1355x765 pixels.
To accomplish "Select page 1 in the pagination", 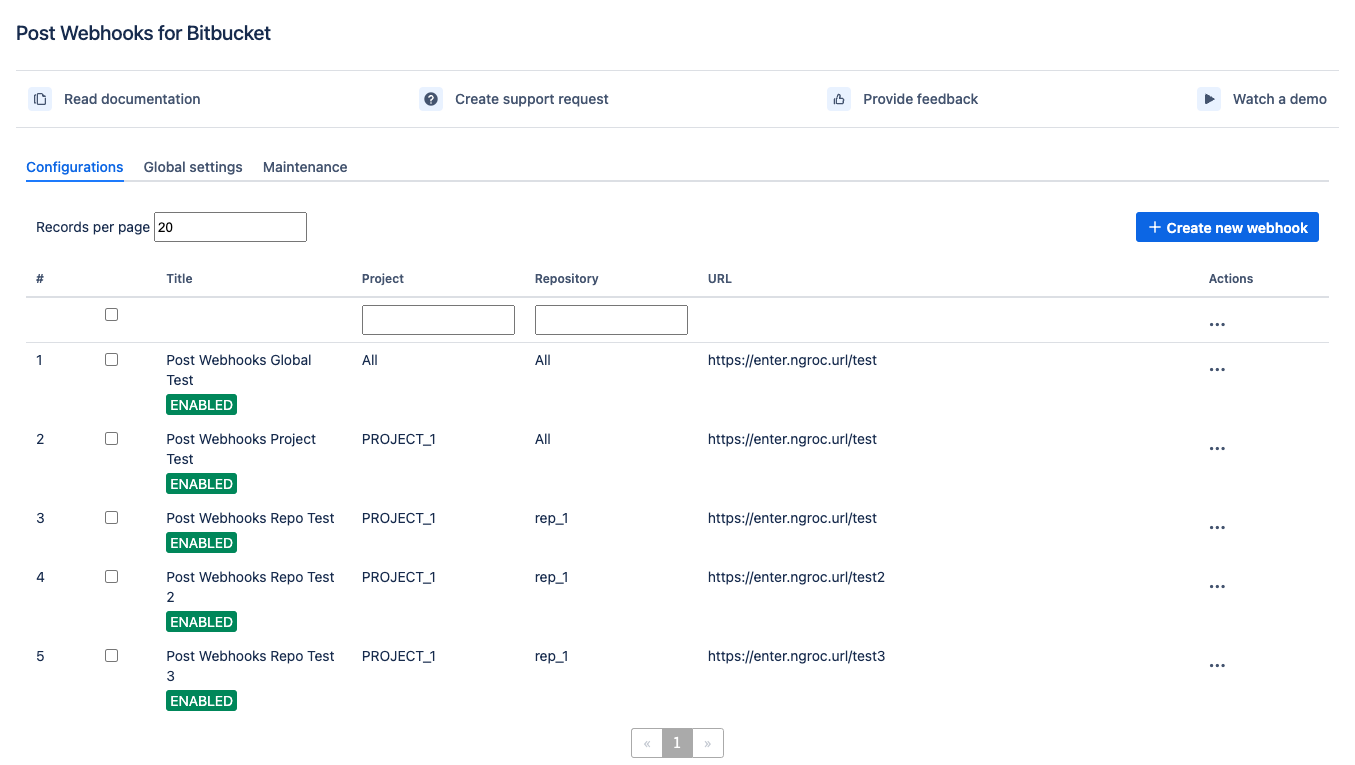I will (x=677, y=743).
